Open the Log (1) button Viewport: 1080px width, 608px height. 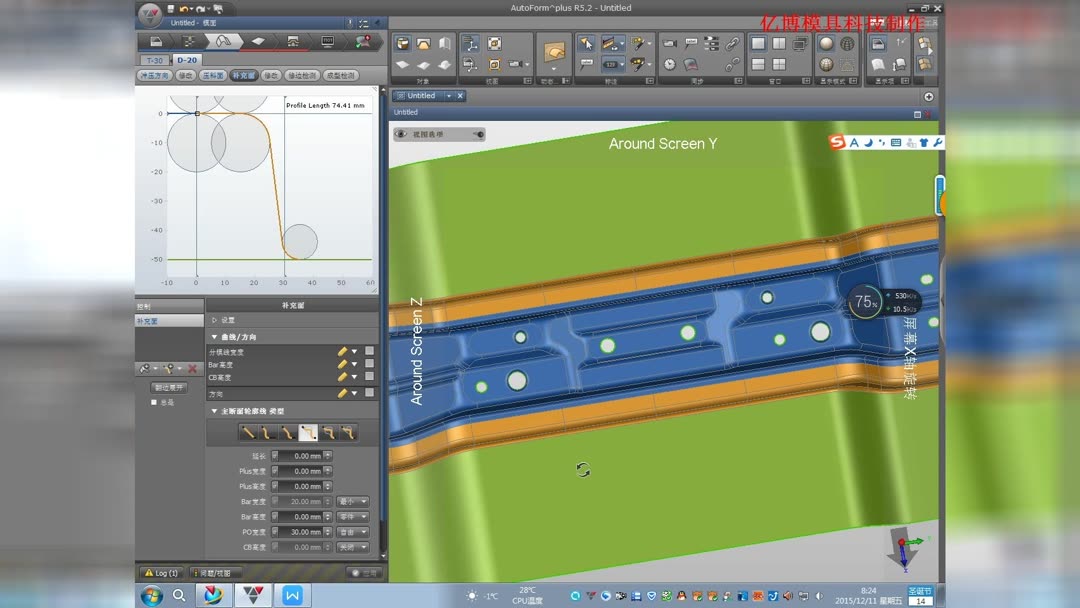click(161, 573)
